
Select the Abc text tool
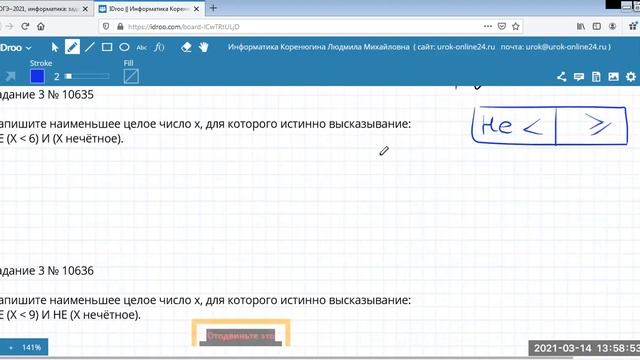[x=141, y=48]
